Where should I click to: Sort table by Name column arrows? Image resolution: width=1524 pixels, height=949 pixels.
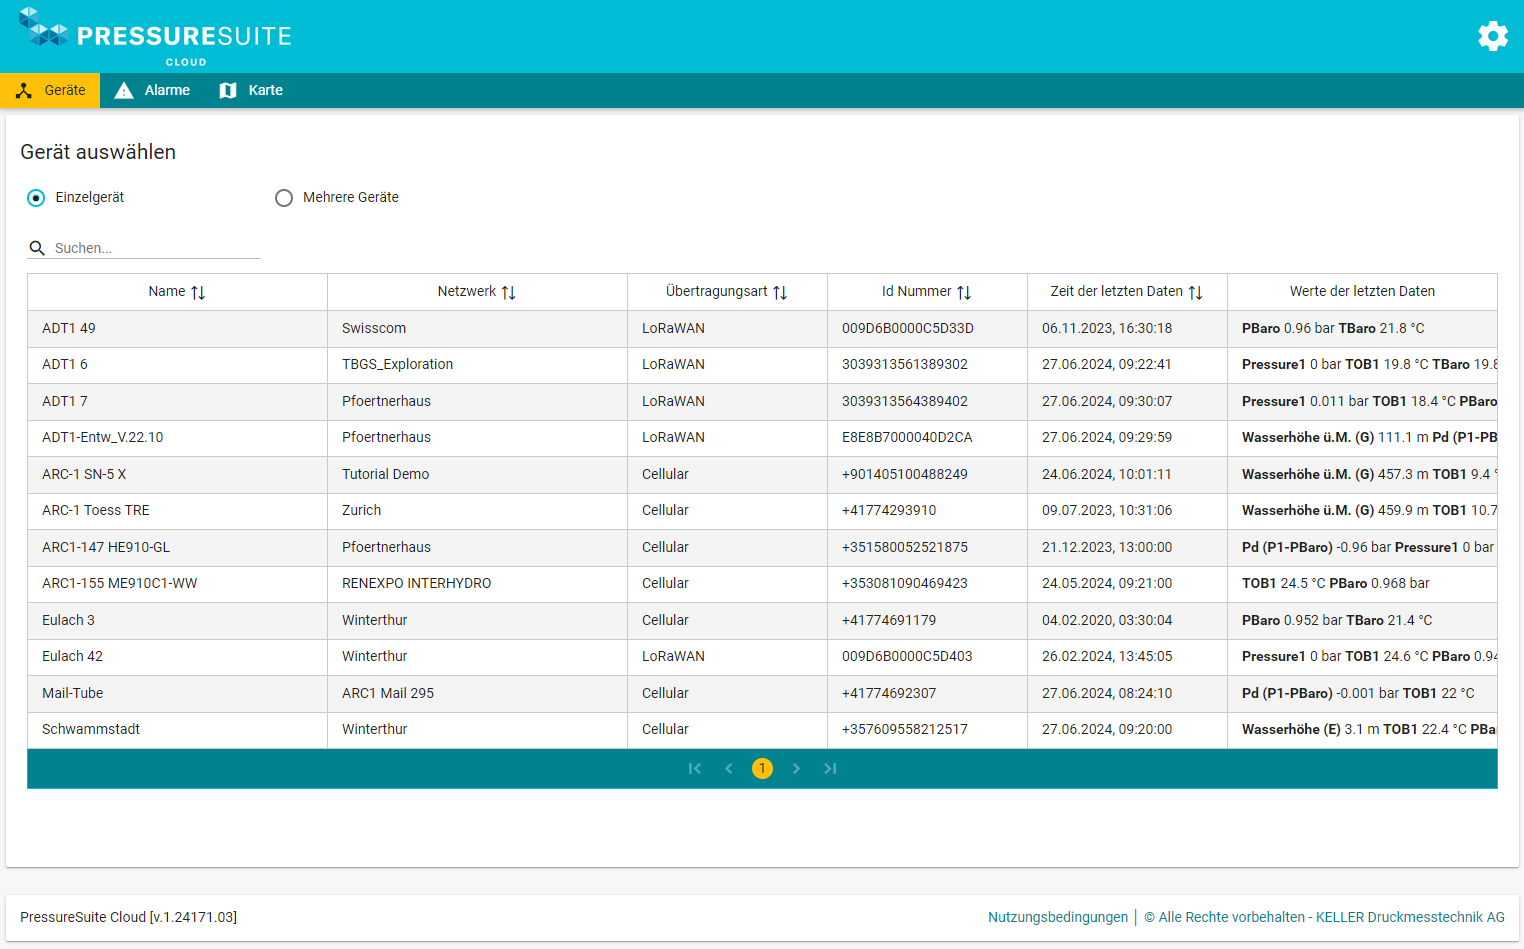click(198, 292)
